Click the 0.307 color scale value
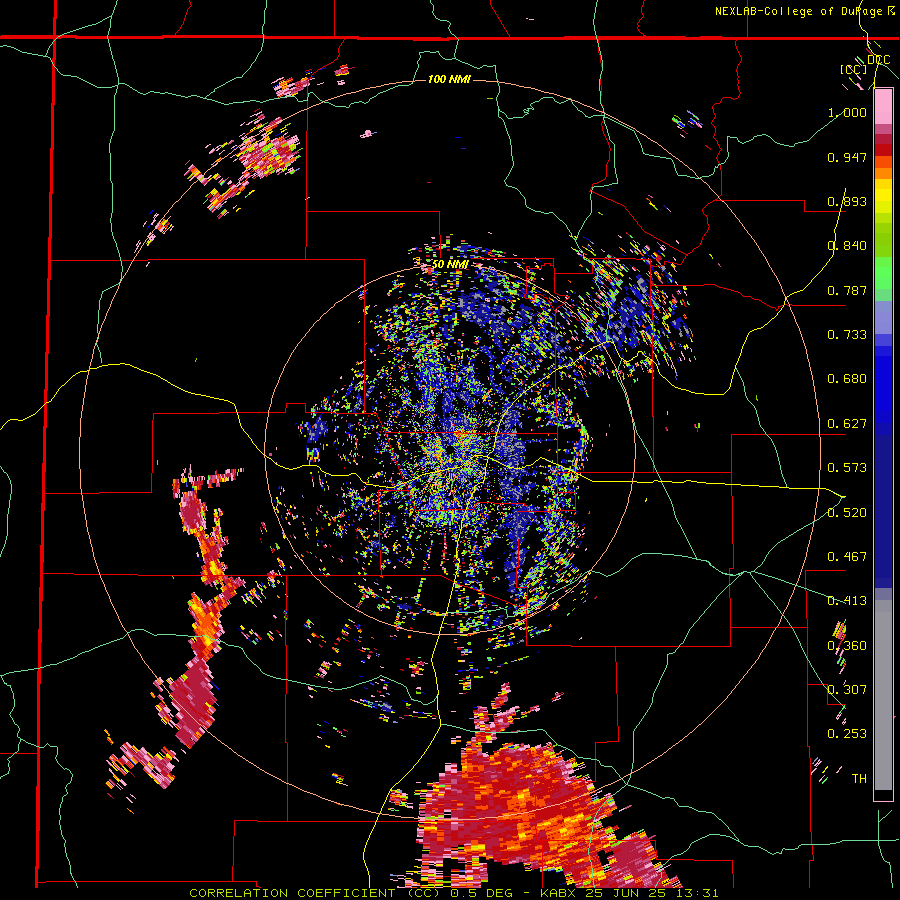Screen dimensions: 900x900 [x=847, y=690]
